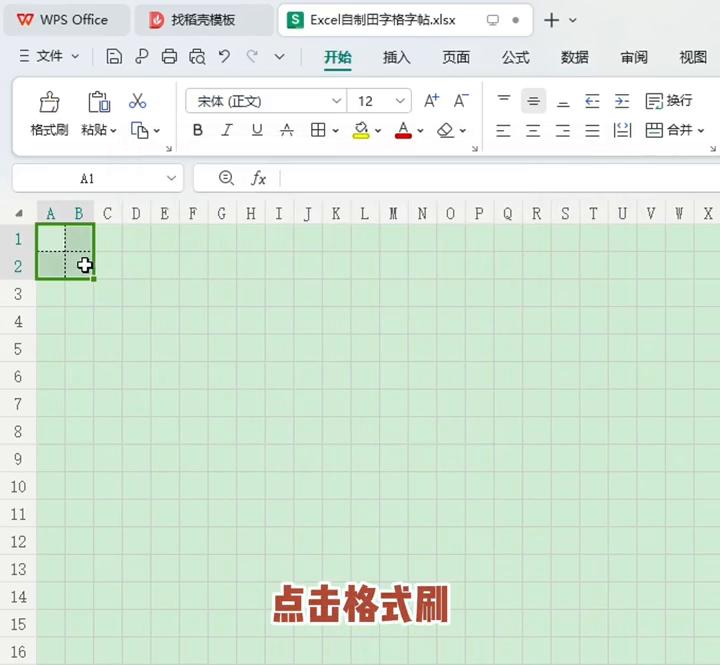Center text horizontally

point(533,130)
